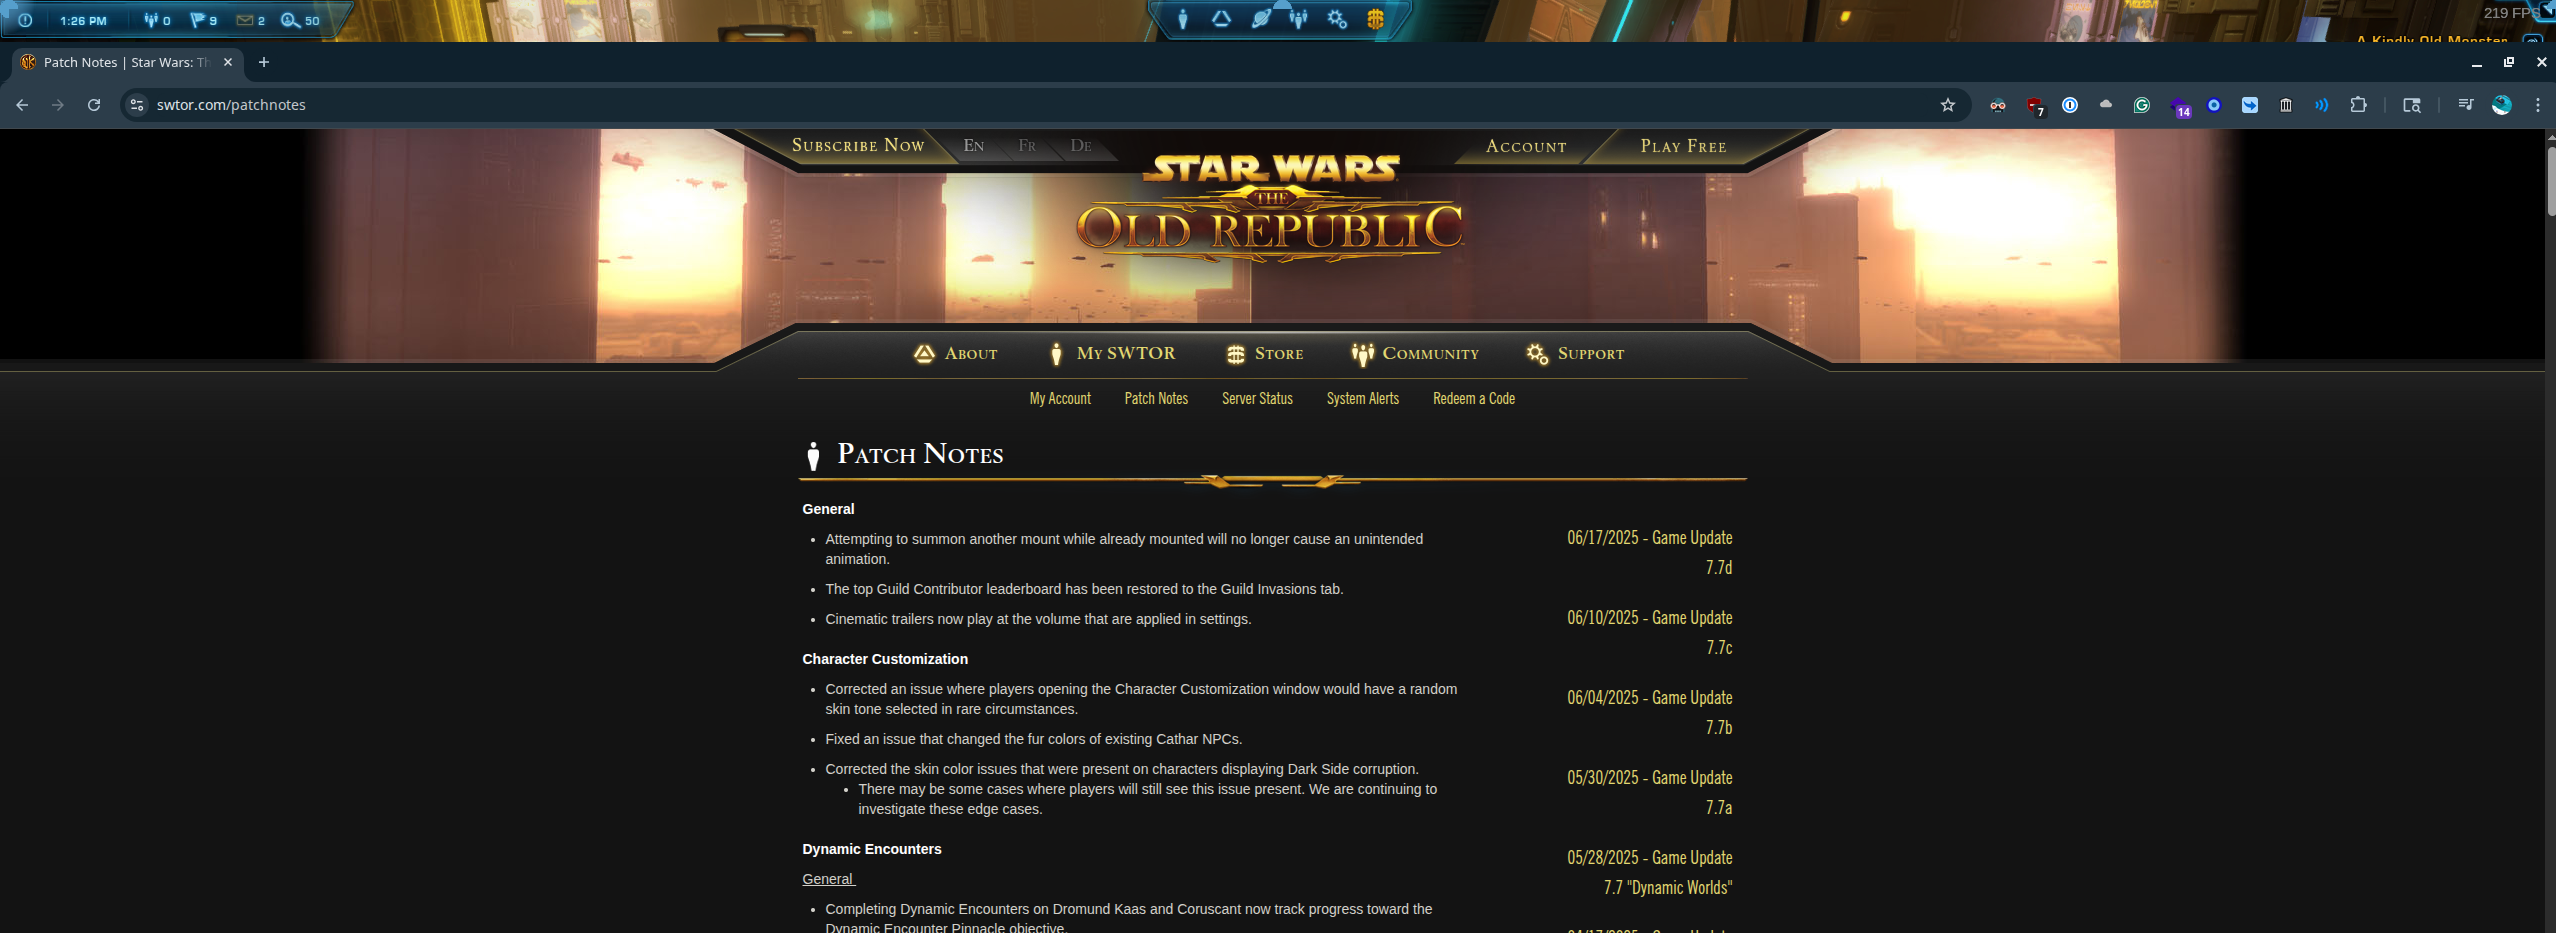Open the Community navigation menu
This screenshot has height=933, width=2556.
(1415, 353)
